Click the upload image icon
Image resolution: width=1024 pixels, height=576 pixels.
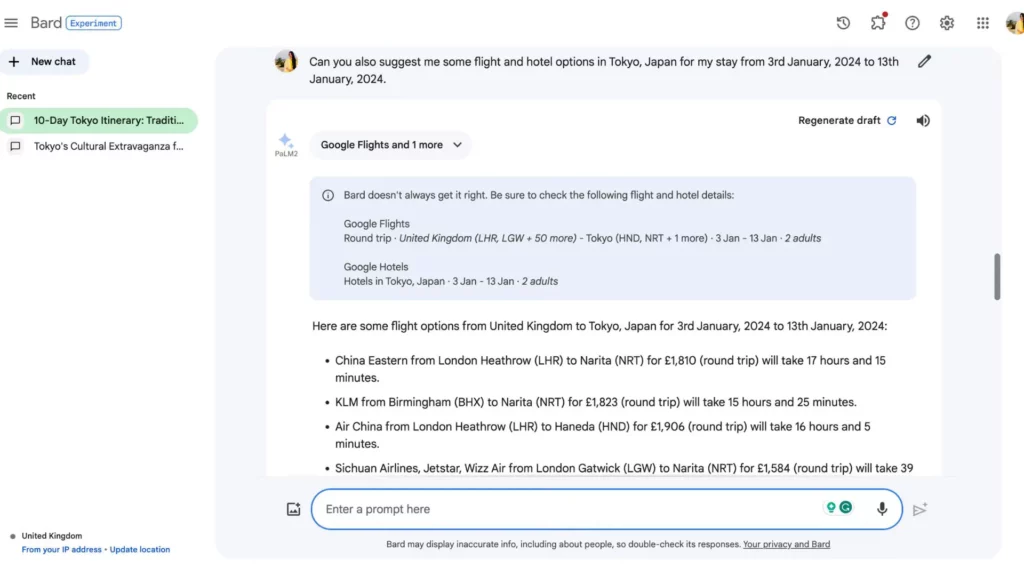[x=293, y=509]
